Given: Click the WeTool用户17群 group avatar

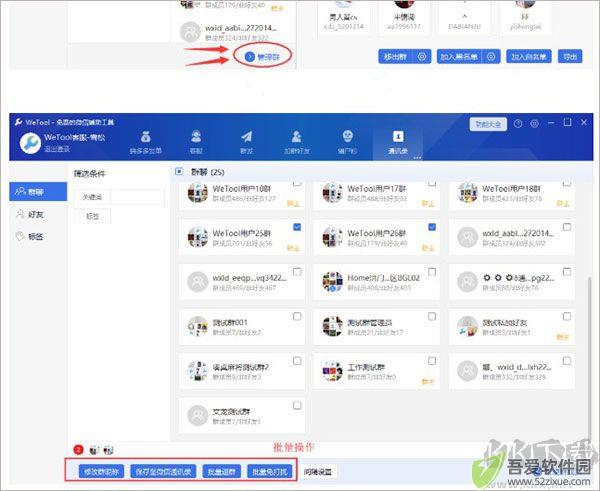Looking at the screenshot, I should tap(333, 193).
